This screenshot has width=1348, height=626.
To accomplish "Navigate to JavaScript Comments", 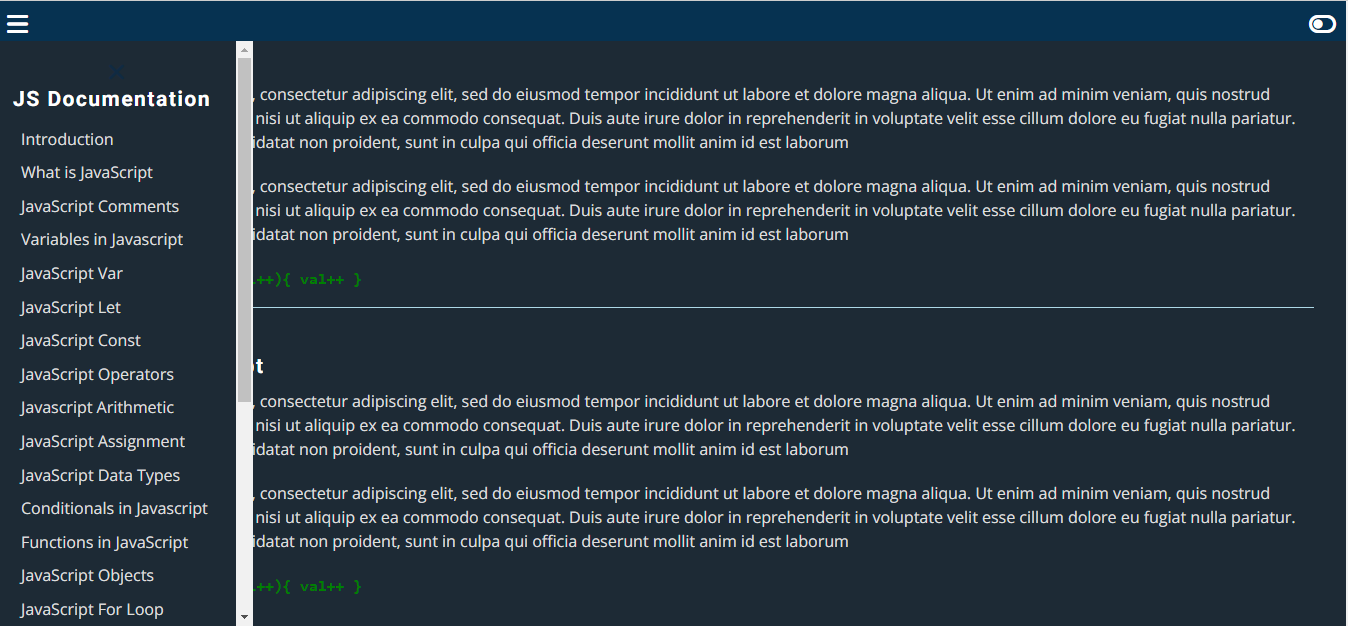I will tap(99, 206).
